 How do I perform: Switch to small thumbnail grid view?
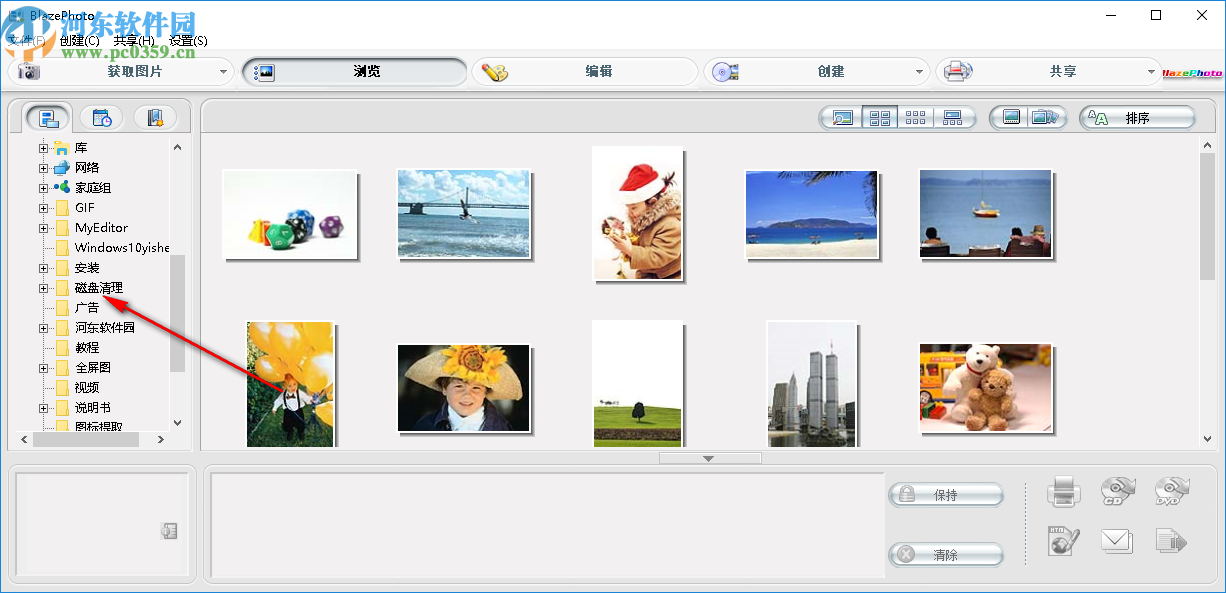(x=915, y=117)
